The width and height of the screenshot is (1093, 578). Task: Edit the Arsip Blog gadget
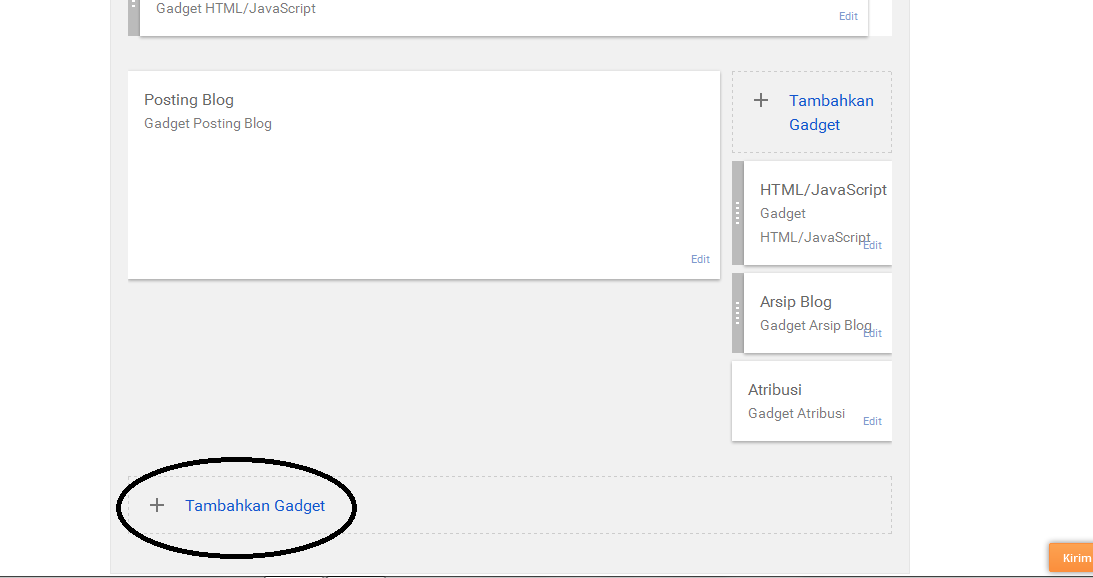pyautogui.click(x=873, y=333)
